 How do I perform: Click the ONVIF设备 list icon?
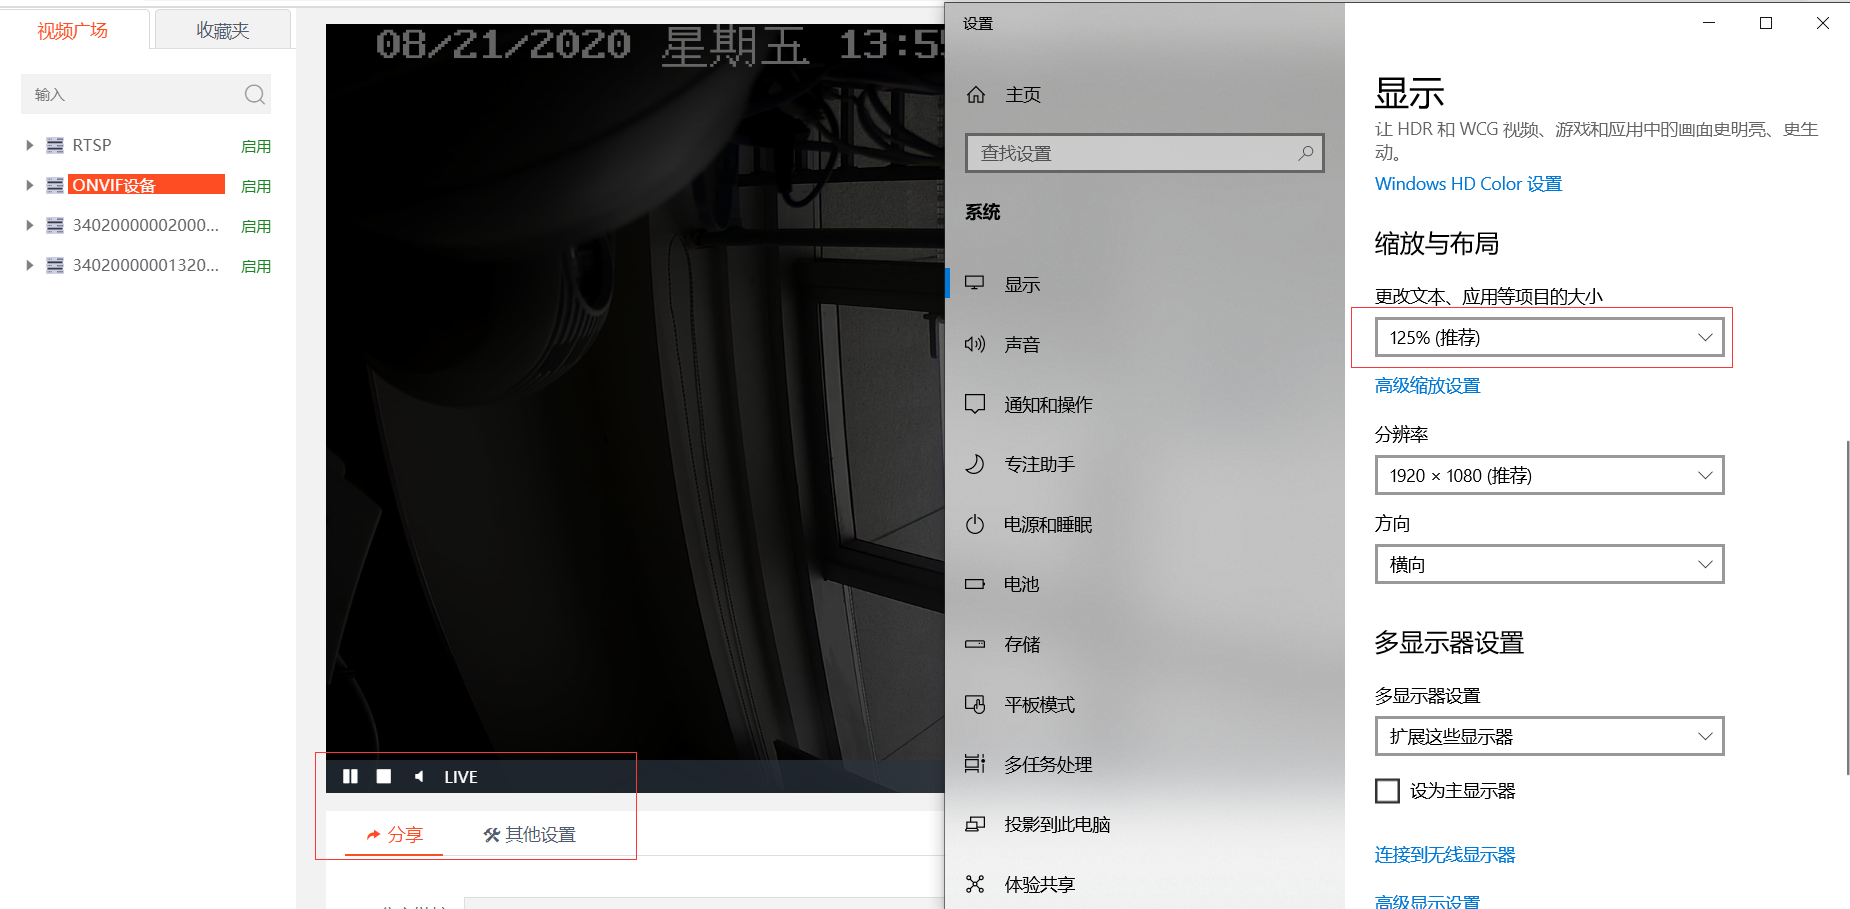click(55, 185)
